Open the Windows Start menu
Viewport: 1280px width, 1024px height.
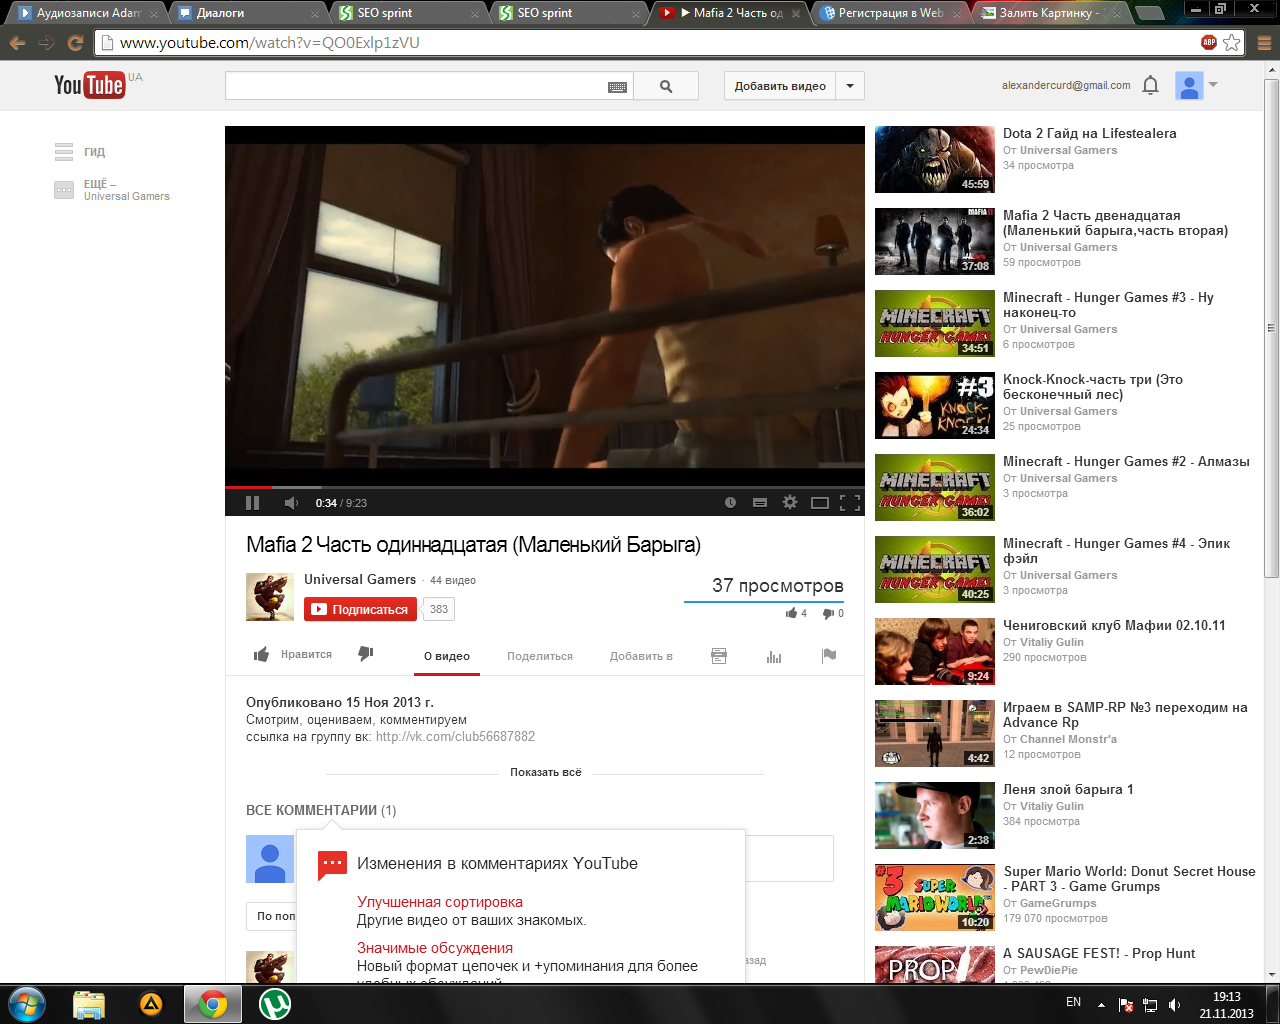pyautogui.click(x=26, y=1004)
